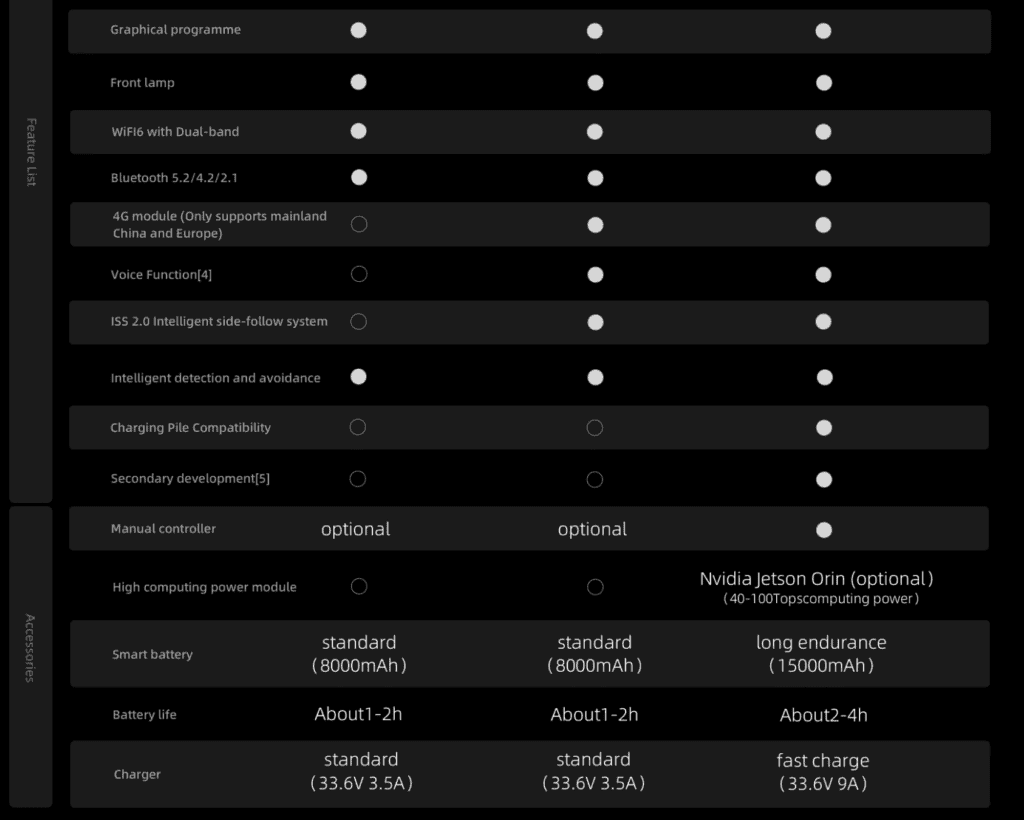The height and width of the screenshot is (820, 1024).
Task: Click the Feature List side label
Action: coord(31,152)
